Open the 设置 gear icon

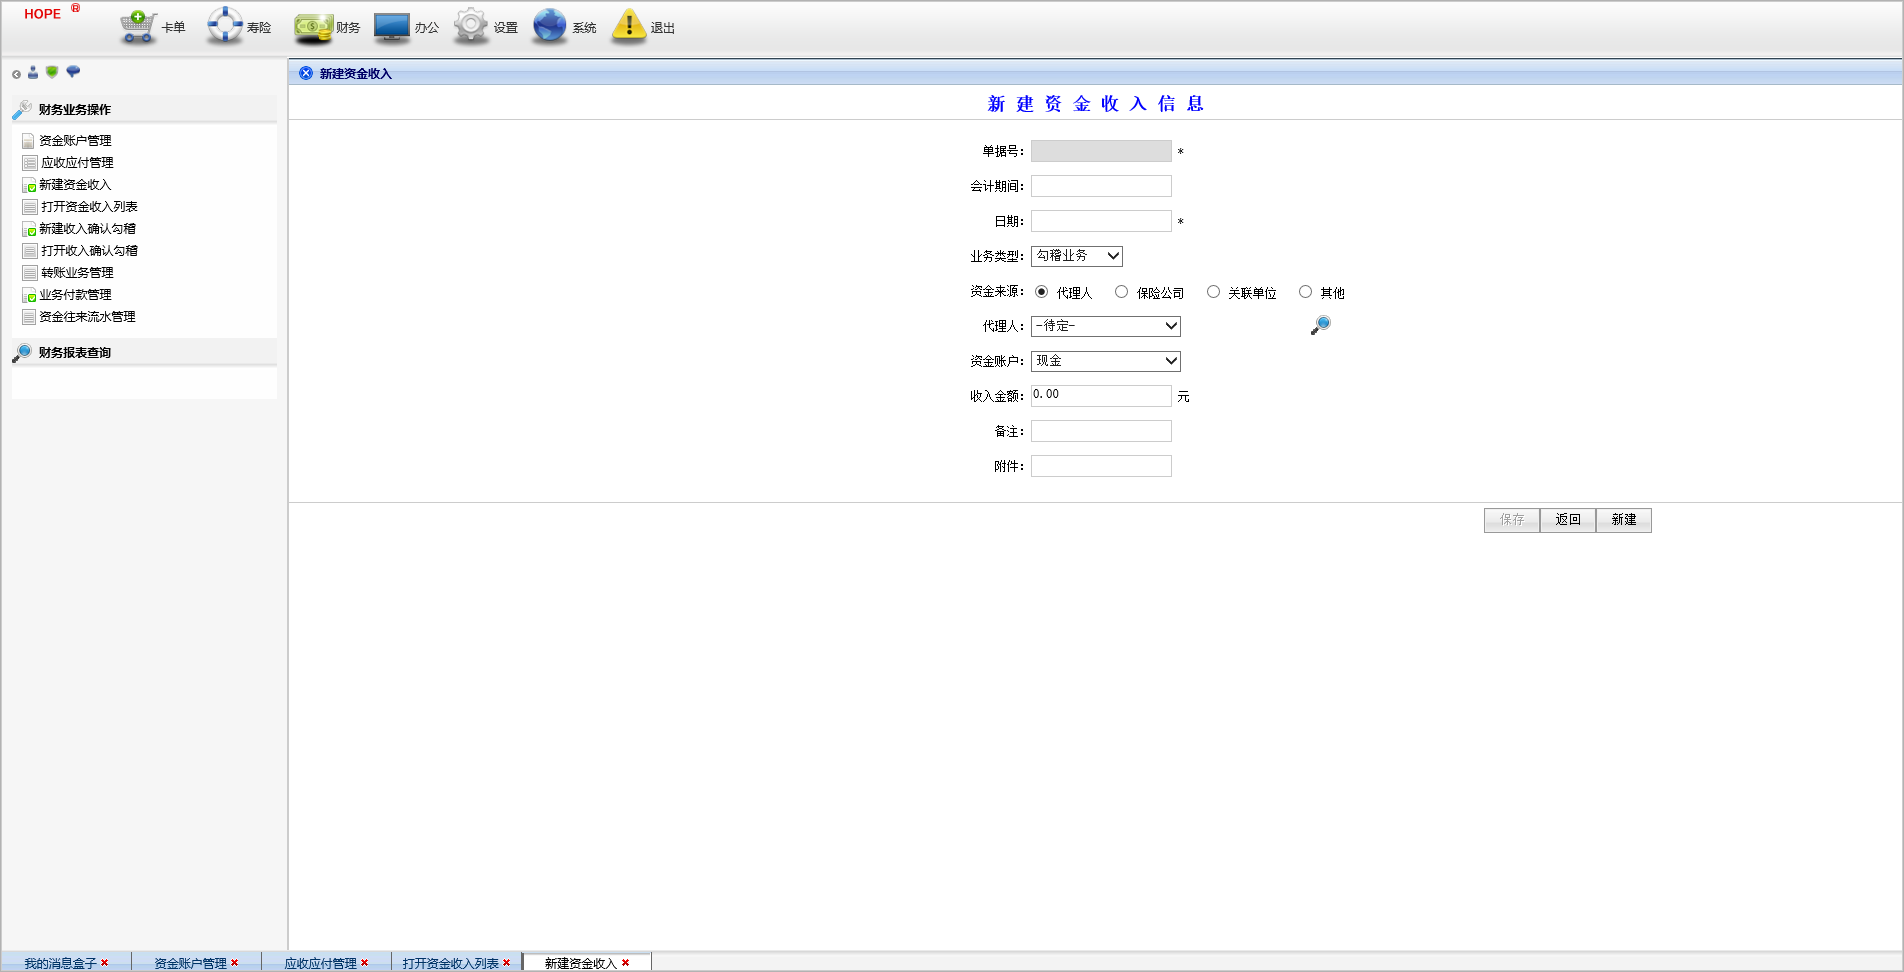471,26
